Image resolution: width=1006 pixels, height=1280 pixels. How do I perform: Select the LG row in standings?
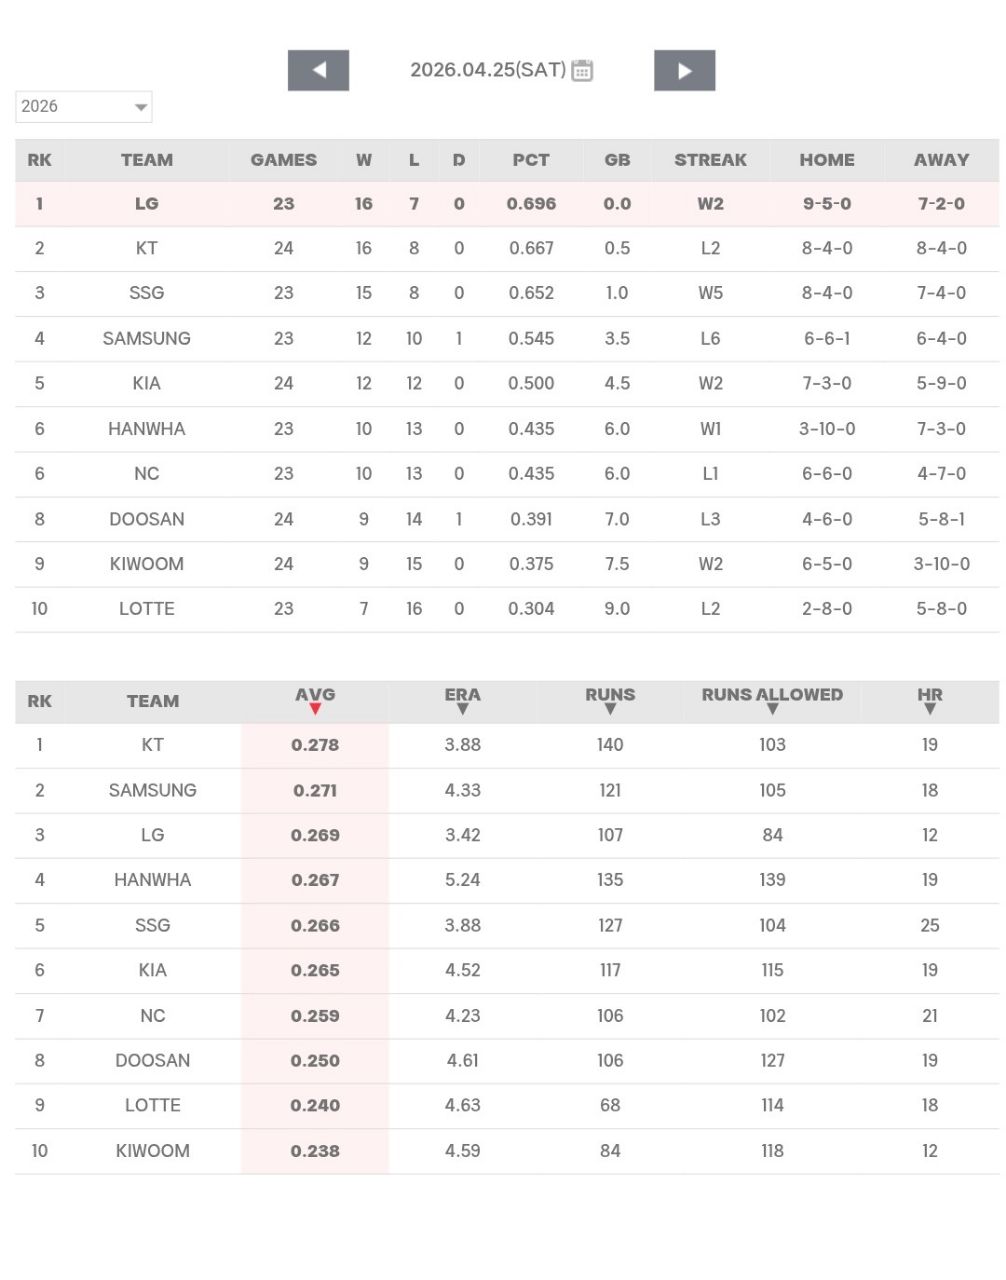click(x=147, y=204)
